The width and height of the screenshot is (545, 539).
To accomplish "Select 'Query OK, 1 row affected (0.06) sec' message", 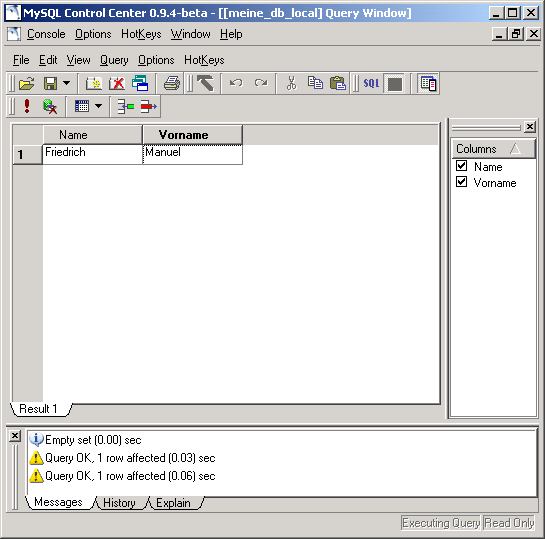I will 122,476.
